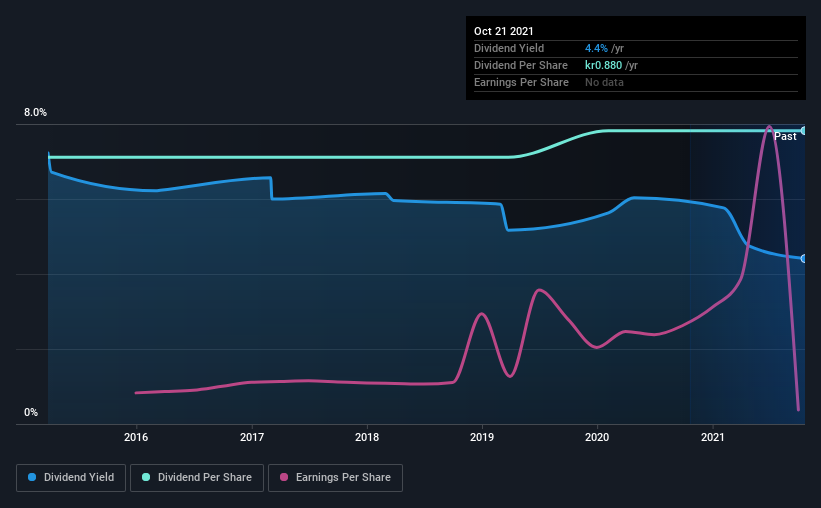This screenshot has width=821, height=508.
Task: Click the pink Earnings Per Share legend dot
Action: 284,477
